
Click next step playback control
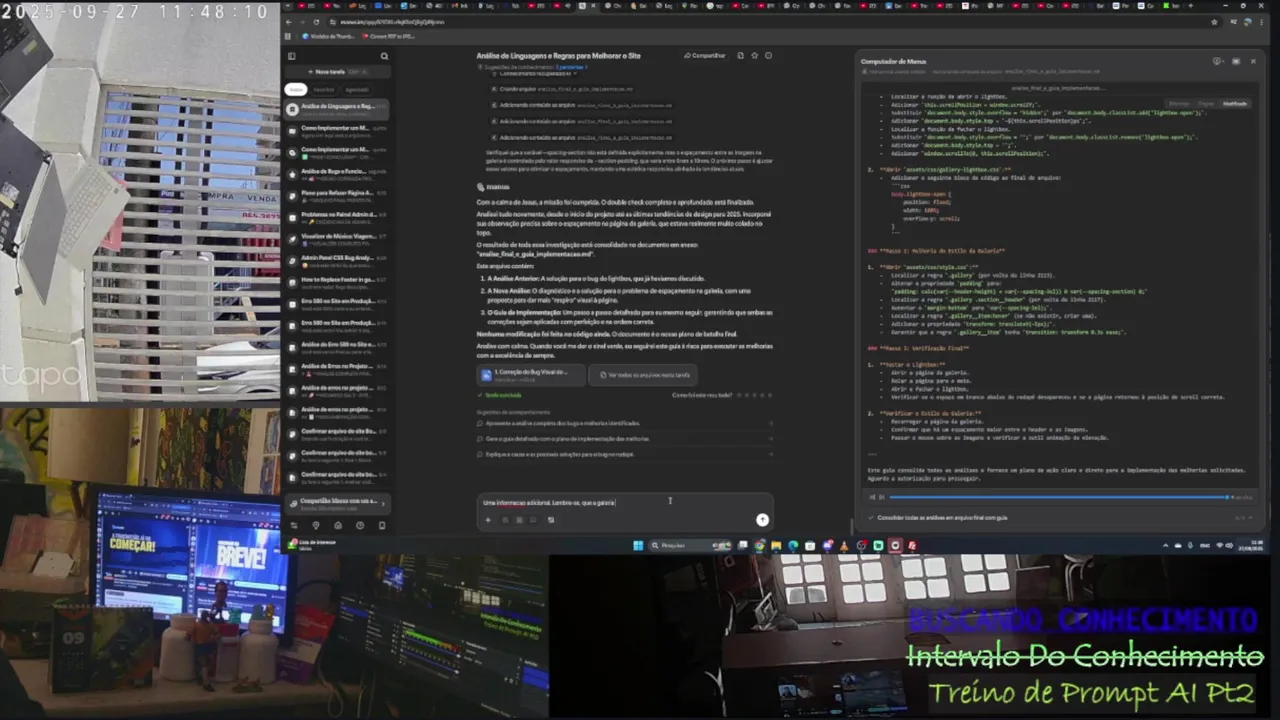point(881,497)
